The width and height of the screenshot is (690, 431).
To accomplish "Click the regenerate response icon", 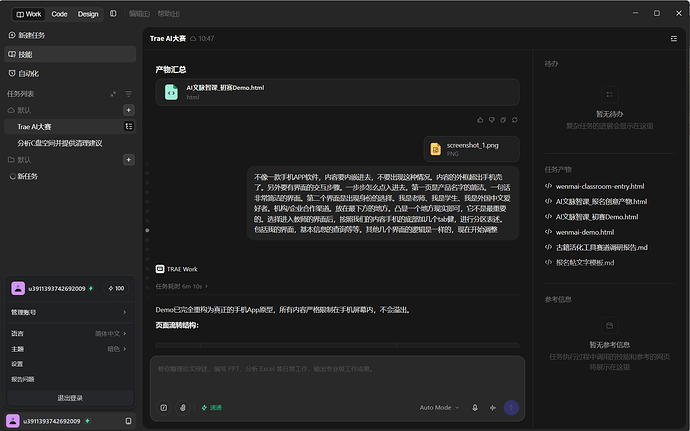I will pos(514,120).
